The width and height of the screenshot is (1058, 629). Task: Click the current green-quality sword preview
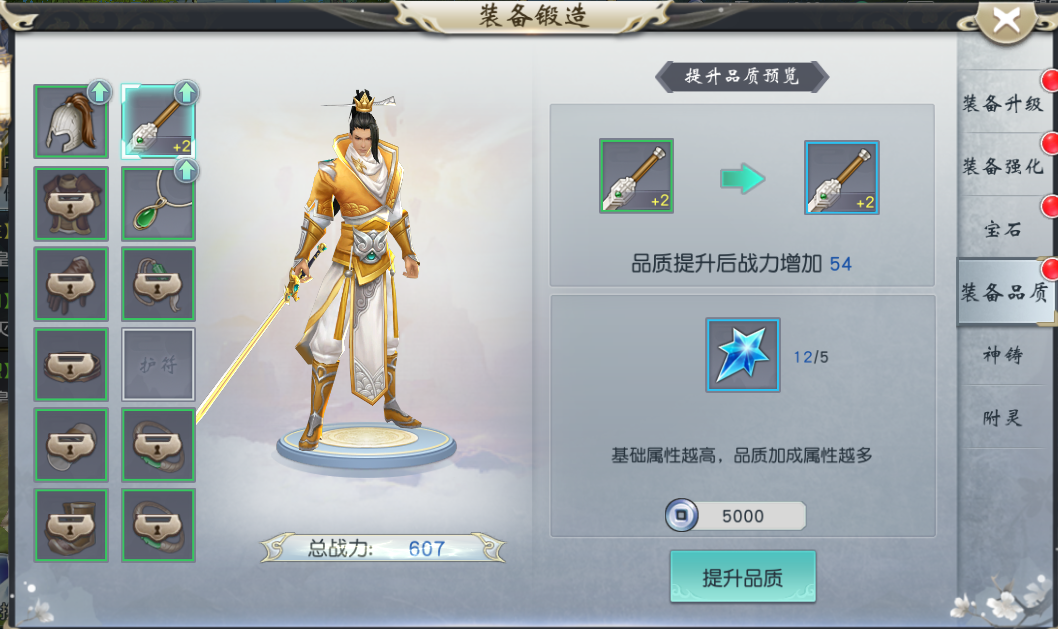636,176
